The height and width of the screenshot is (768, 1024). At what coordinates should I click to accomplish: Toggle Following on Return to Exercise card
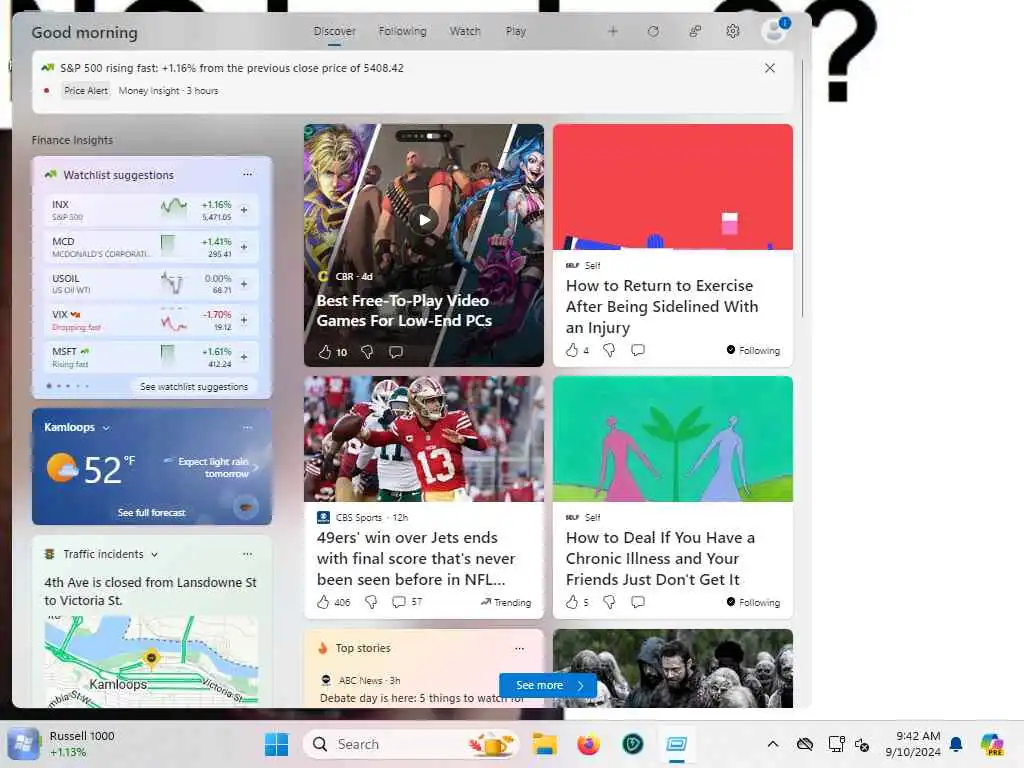(753, 350)
